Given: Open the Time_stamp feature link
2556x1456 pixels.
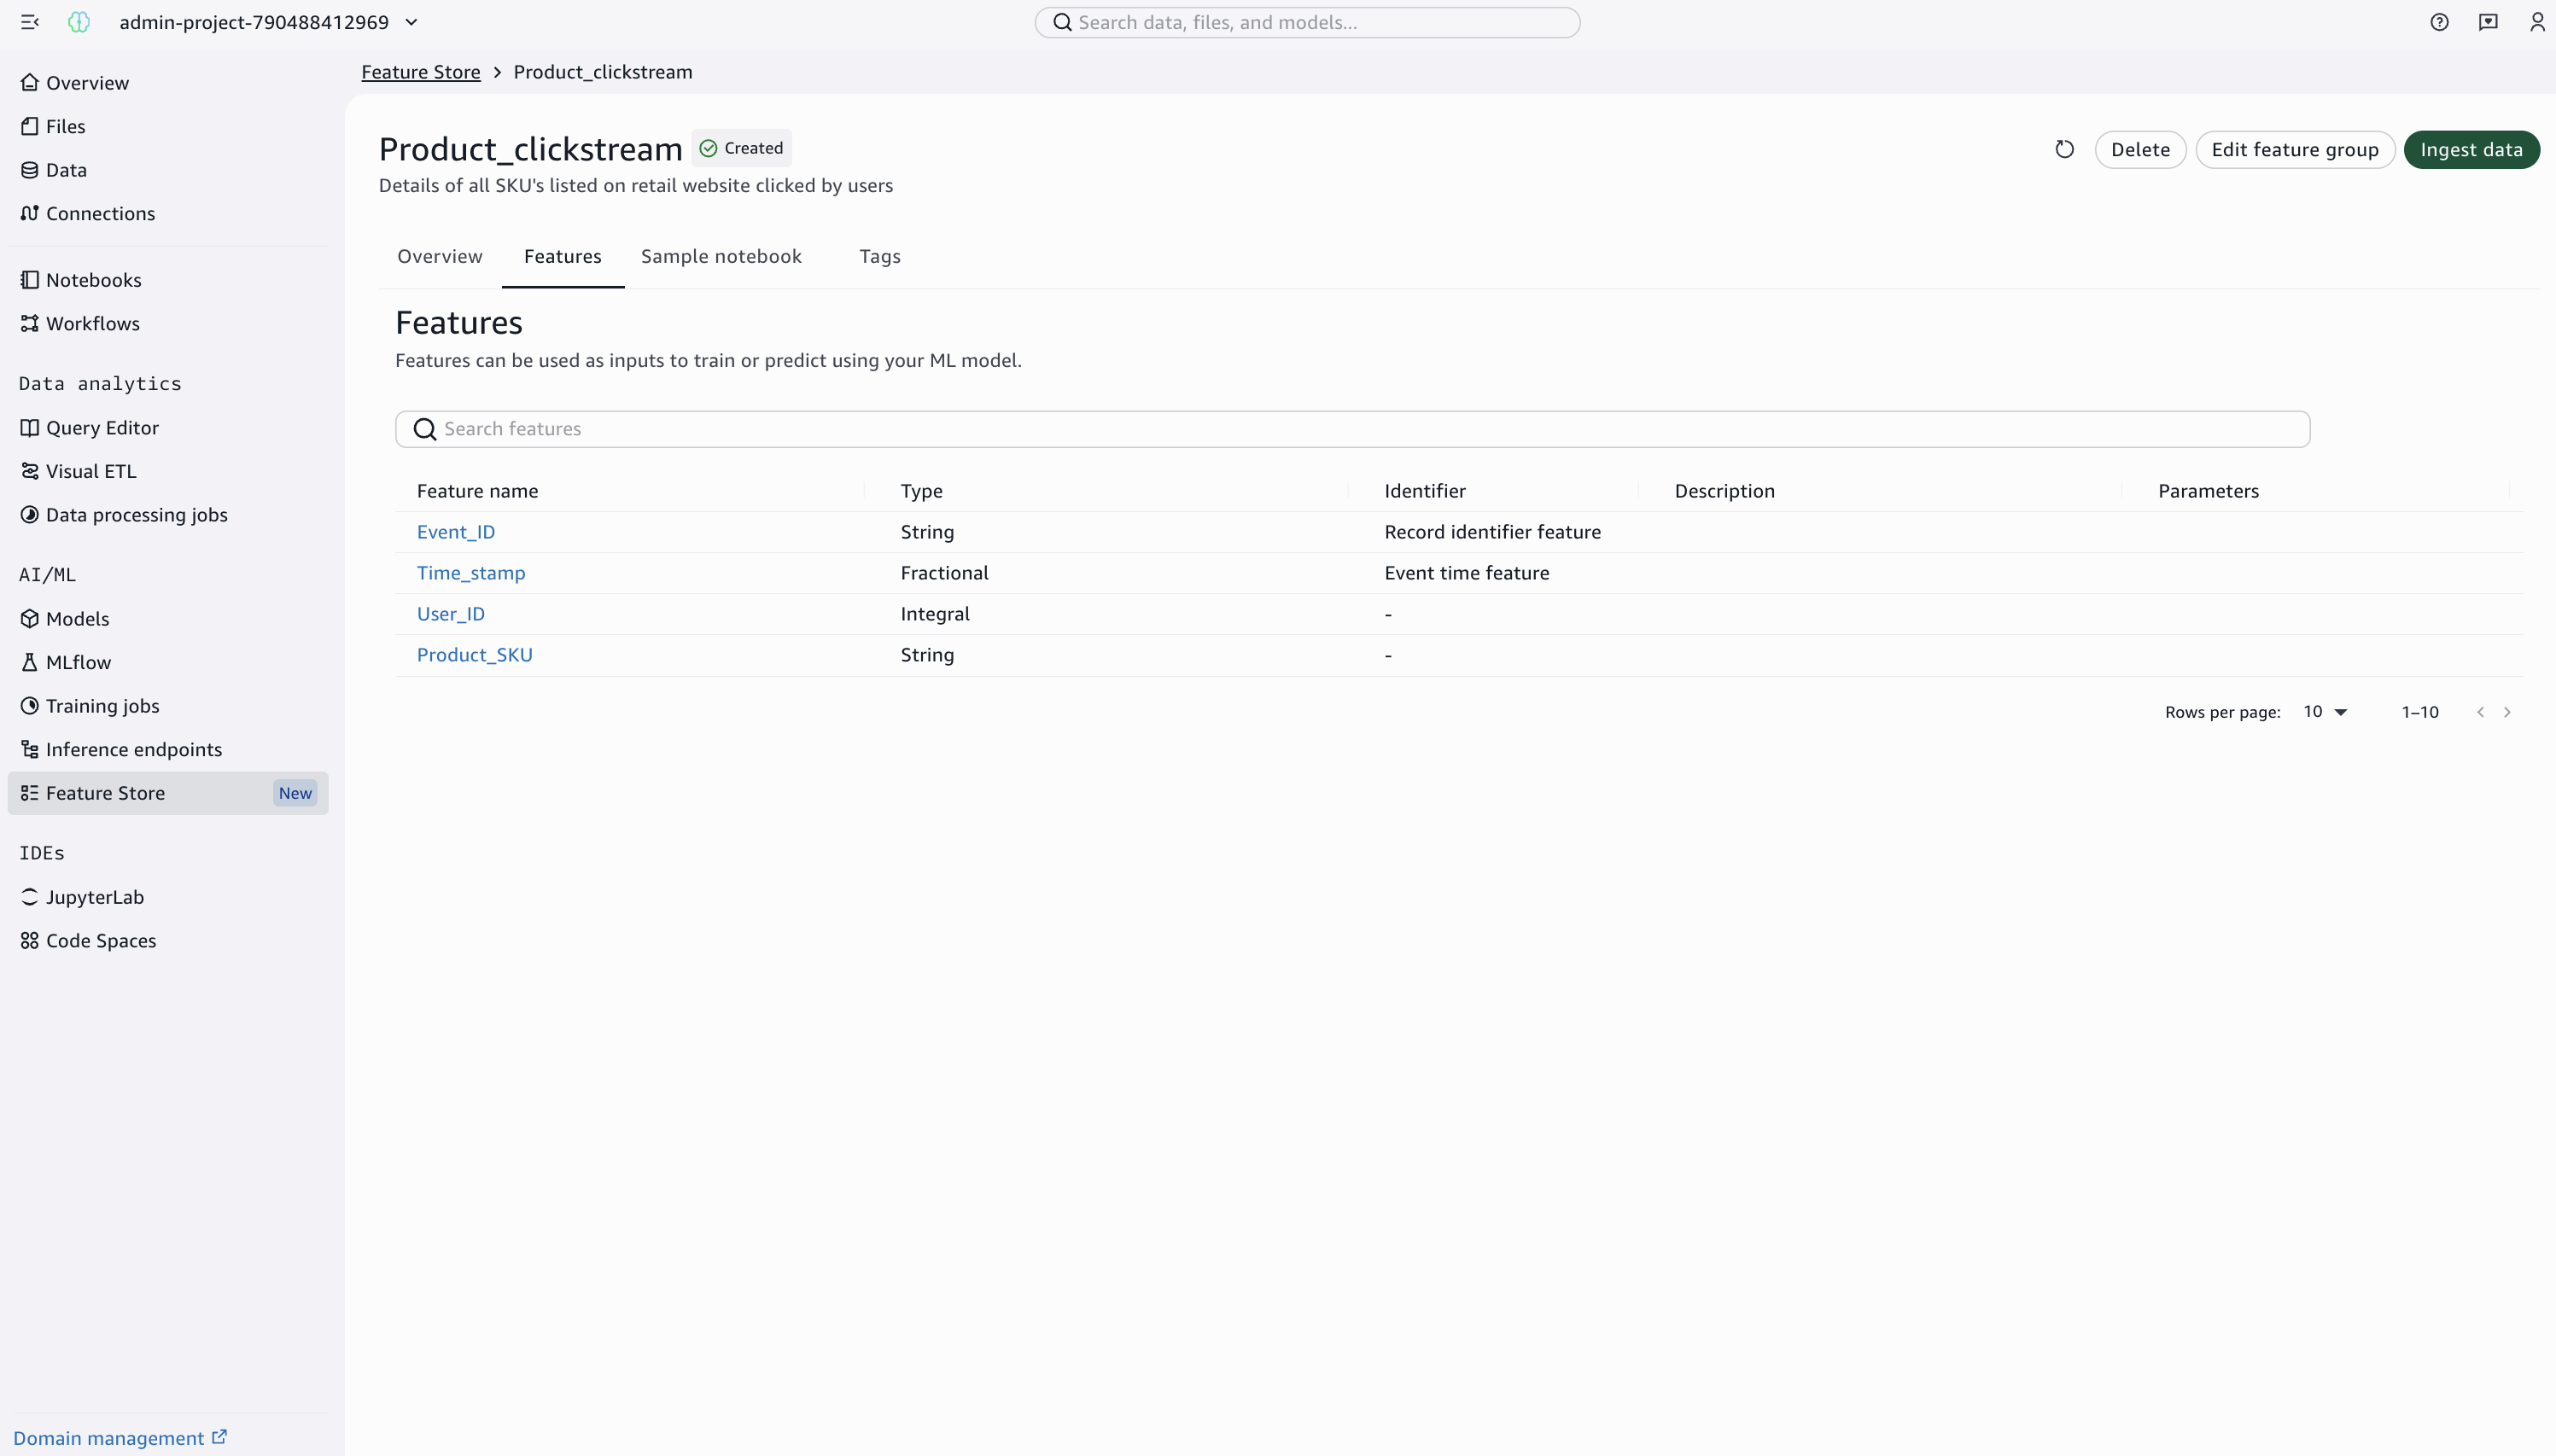Looking at the screenshot, I should click(x=471, y=573).
